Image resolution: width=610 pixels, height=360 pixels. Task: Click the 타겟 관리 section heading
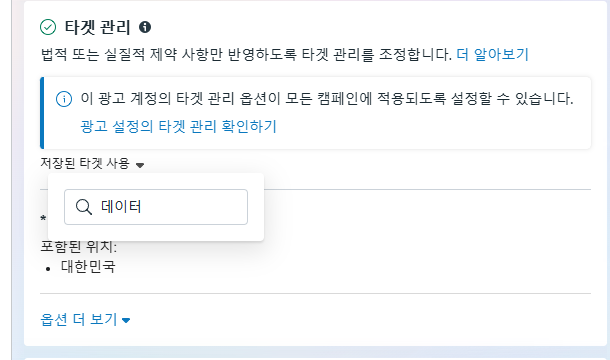tap(97, 27)
